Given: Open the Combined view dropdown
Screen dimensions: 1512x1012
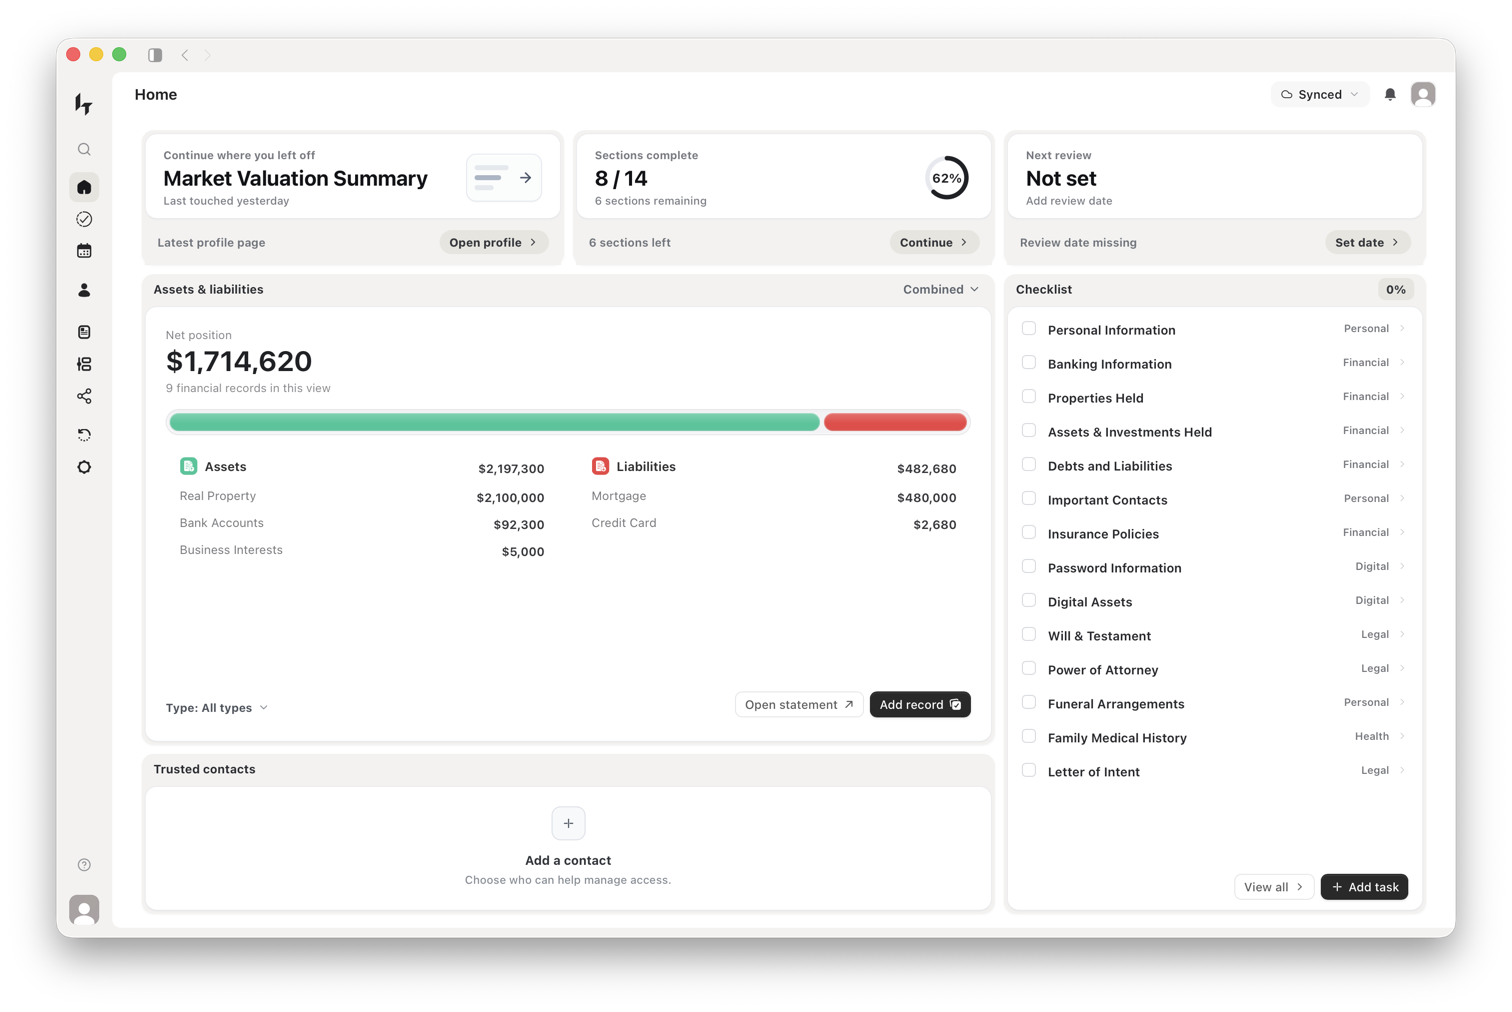Looking at the screenshot, I should (x=941, y=289).
